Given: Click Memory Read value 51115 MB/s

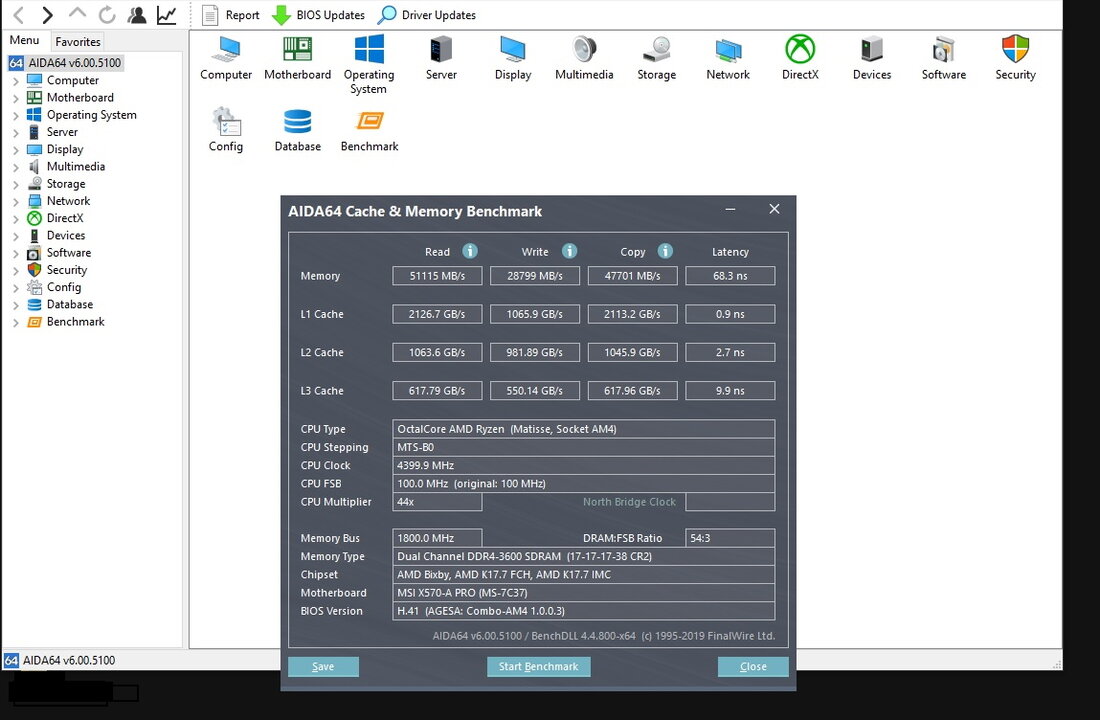Looking at the screenshot, I should [x=437, y=276].
